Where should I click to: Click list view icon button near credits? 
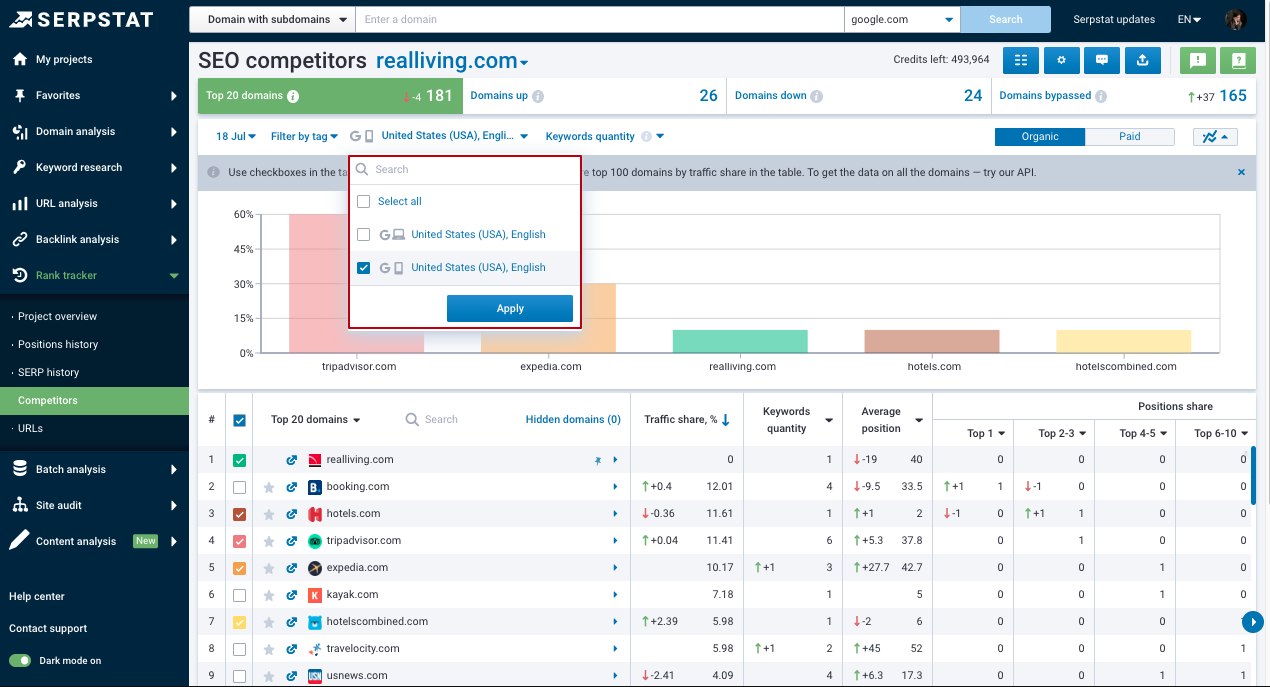click(x=1021, y=60)
